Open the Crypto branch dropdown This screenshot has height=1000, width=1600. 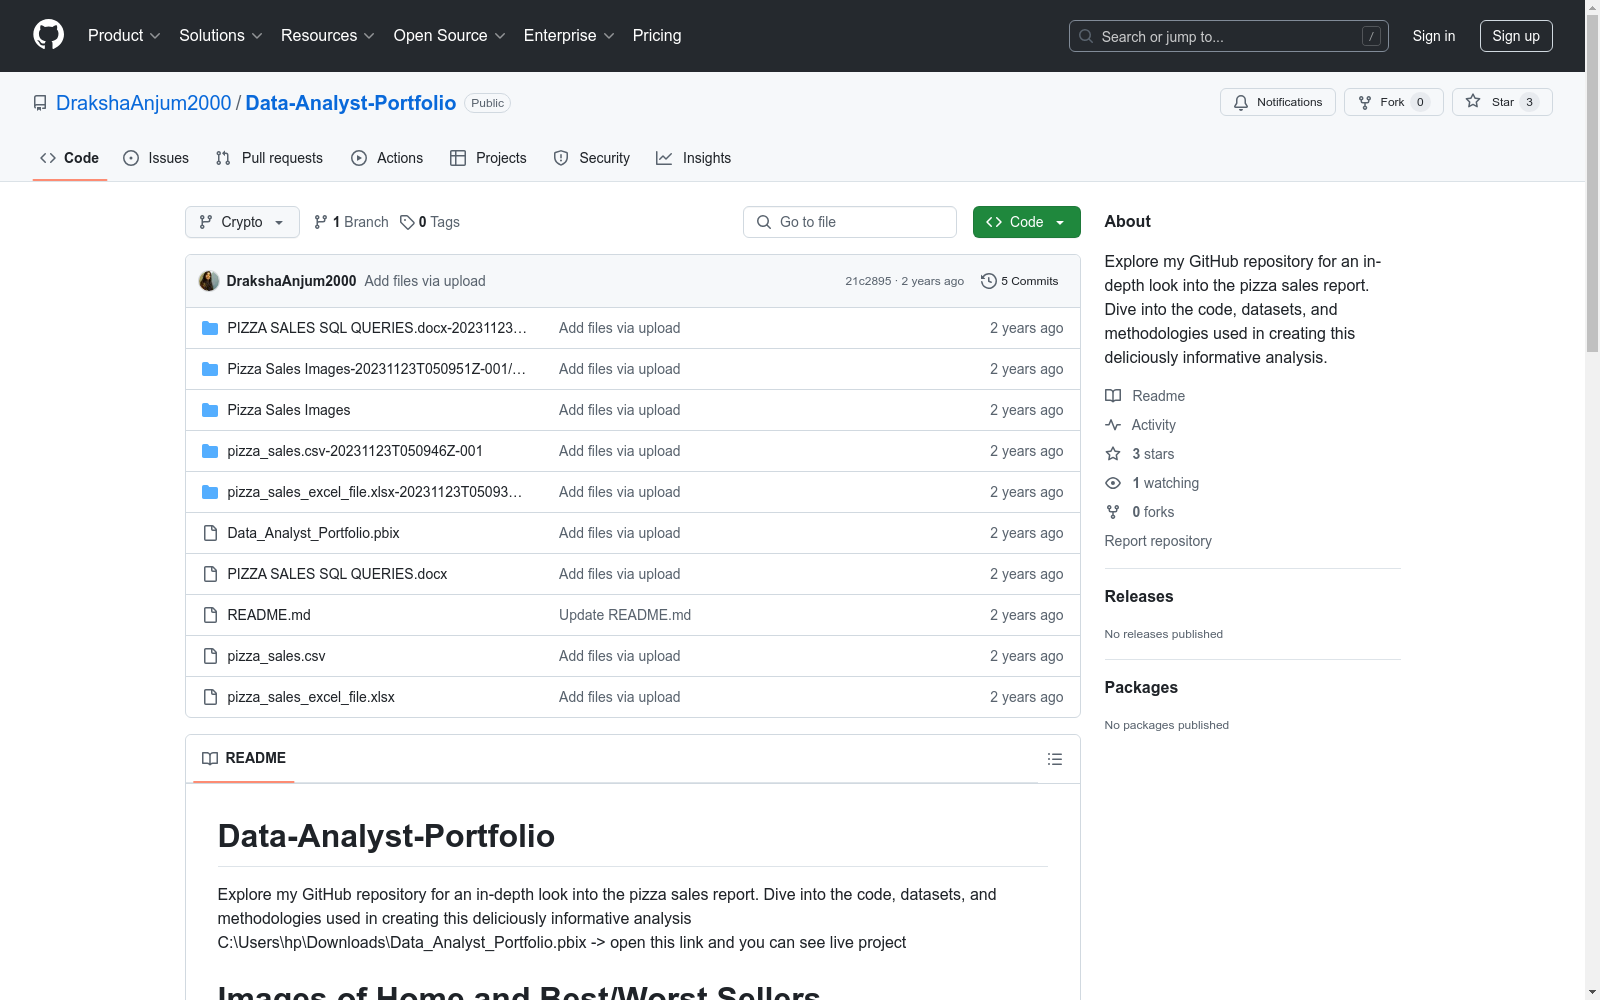(x=242, y=222)
